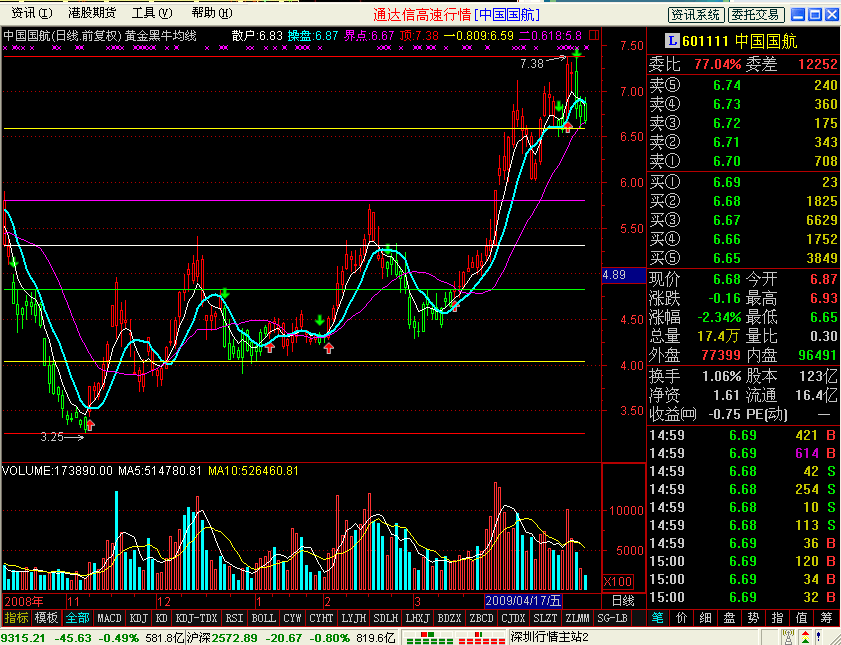The width and height of the screenshot is (841, 645).
Task: Choose the ZBCD indicator
Action: (481, 618)
